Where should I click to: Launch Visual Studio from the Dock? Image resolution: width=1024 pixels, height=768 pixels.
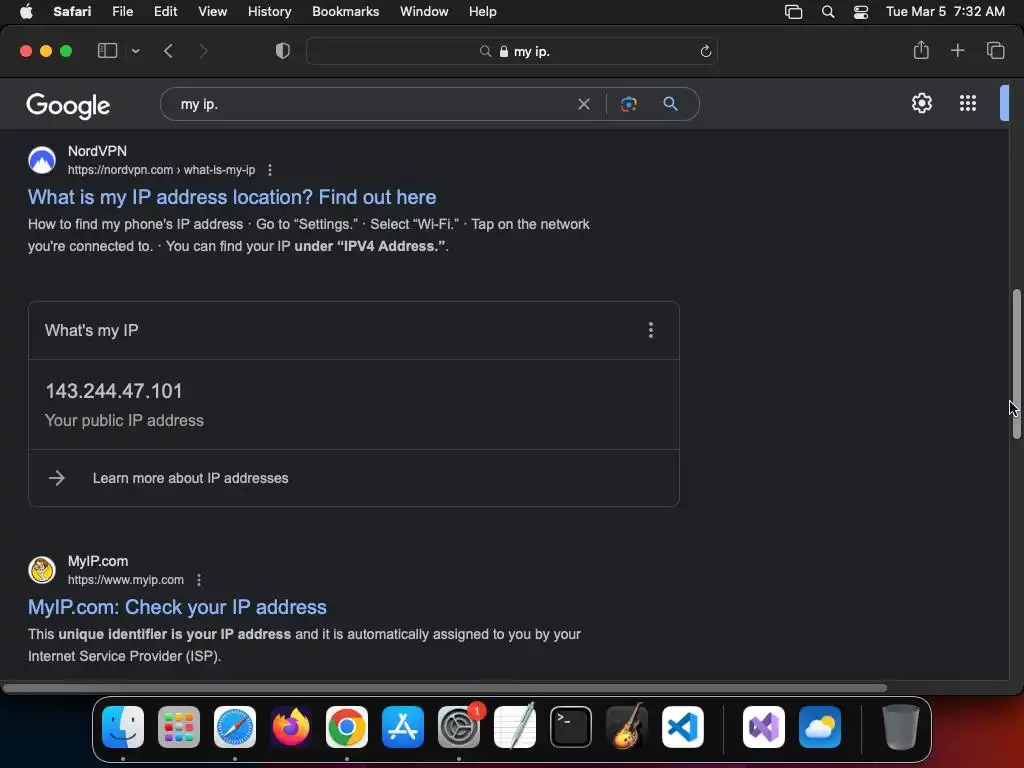[x=764, y=727]
